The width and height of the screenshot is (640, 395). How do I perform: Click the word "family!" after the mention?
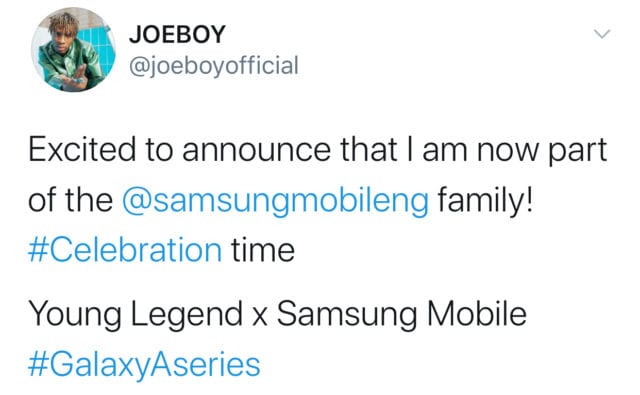coord(485,201)
